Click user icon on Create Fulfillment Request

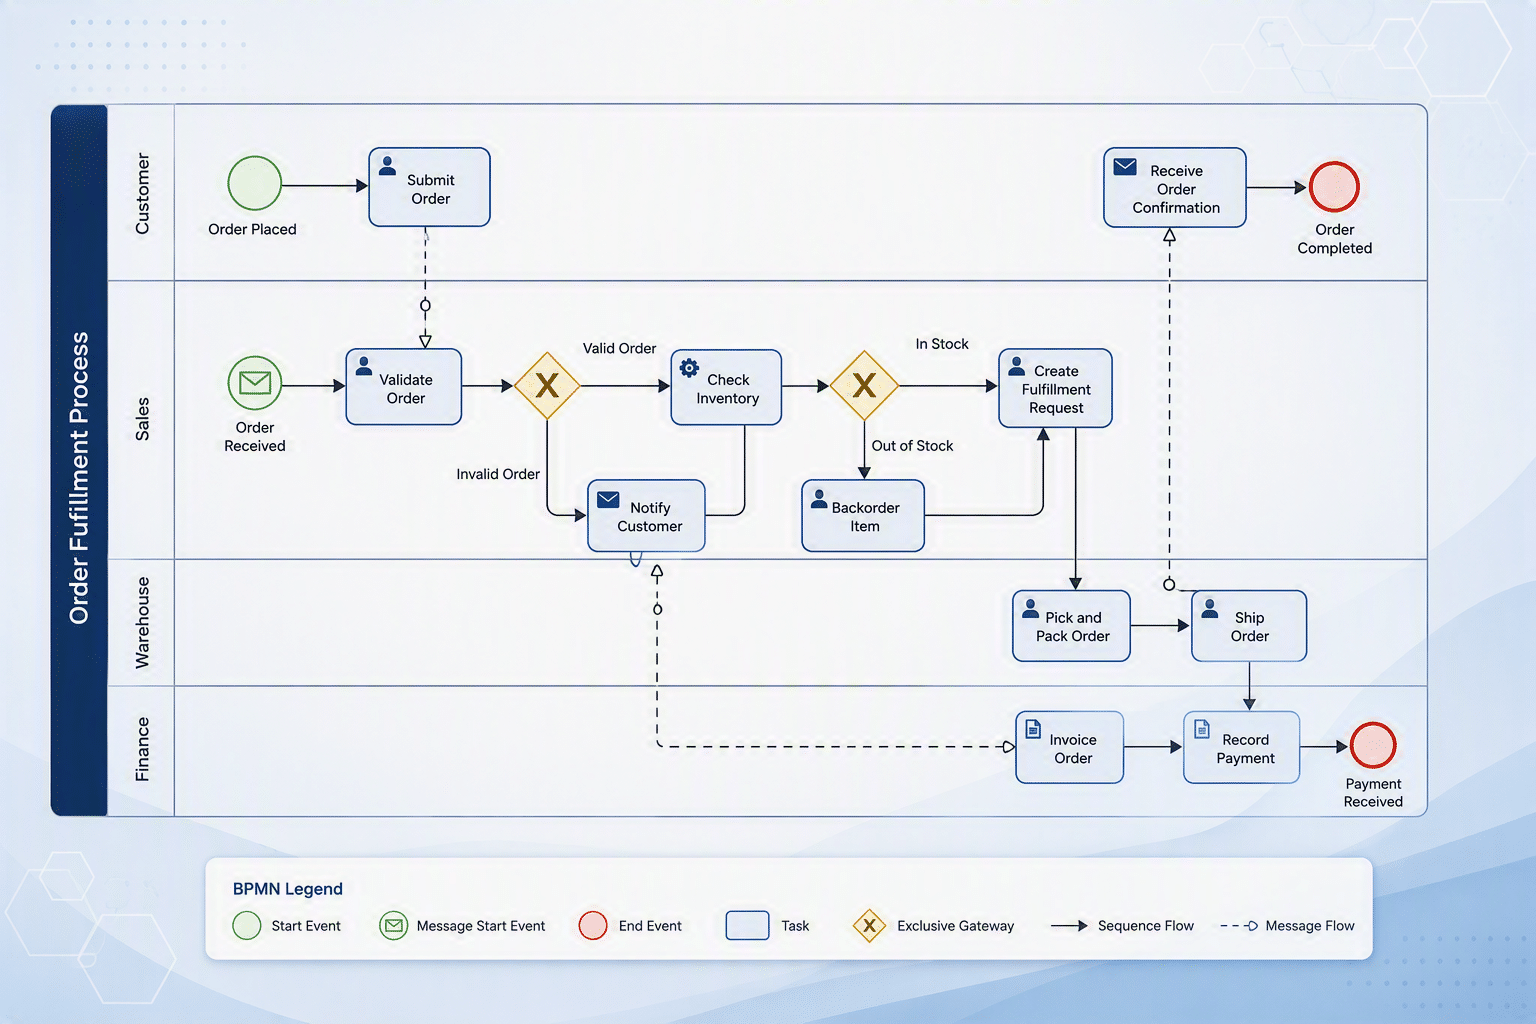coord(1016,366)
